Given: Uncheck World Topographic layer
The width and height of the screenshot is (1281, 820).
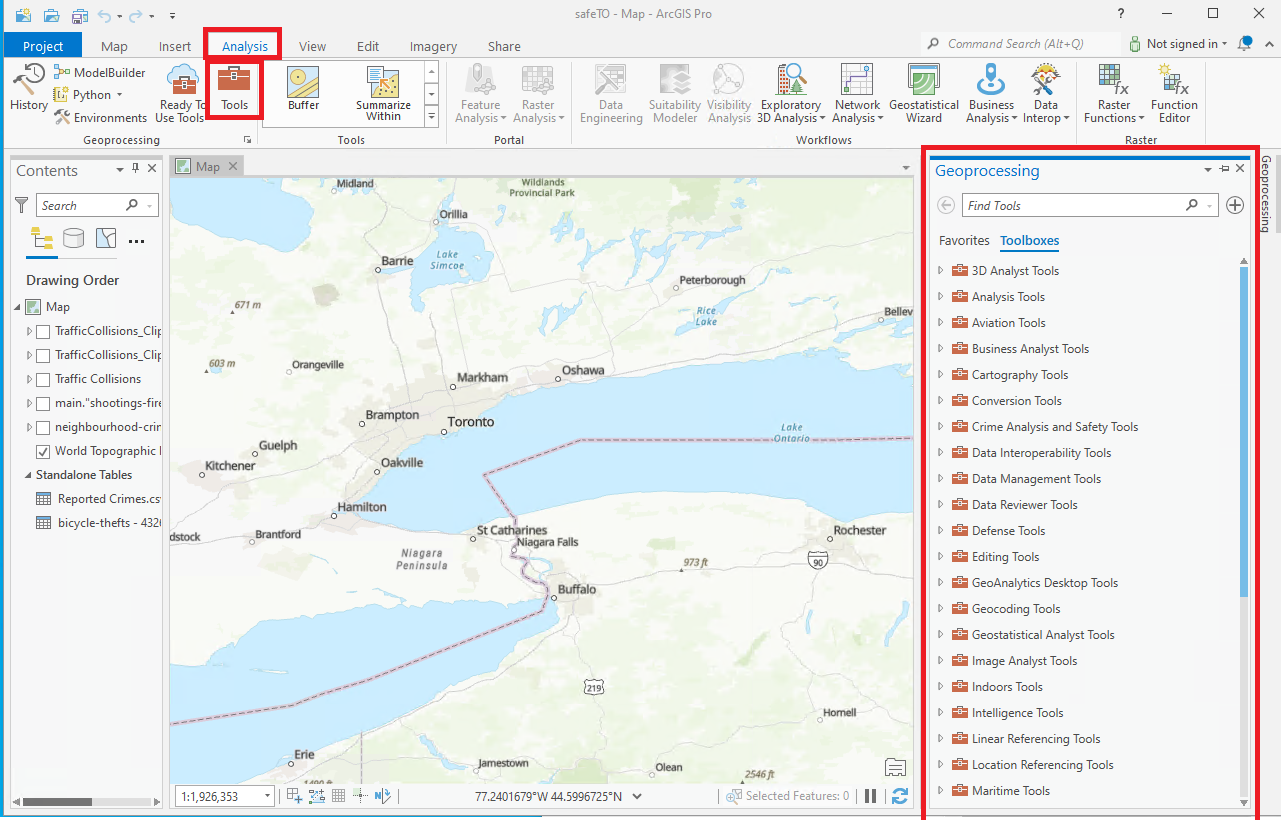Looking at the screenshot, I should pyautogui.click(x=43, y=451).
